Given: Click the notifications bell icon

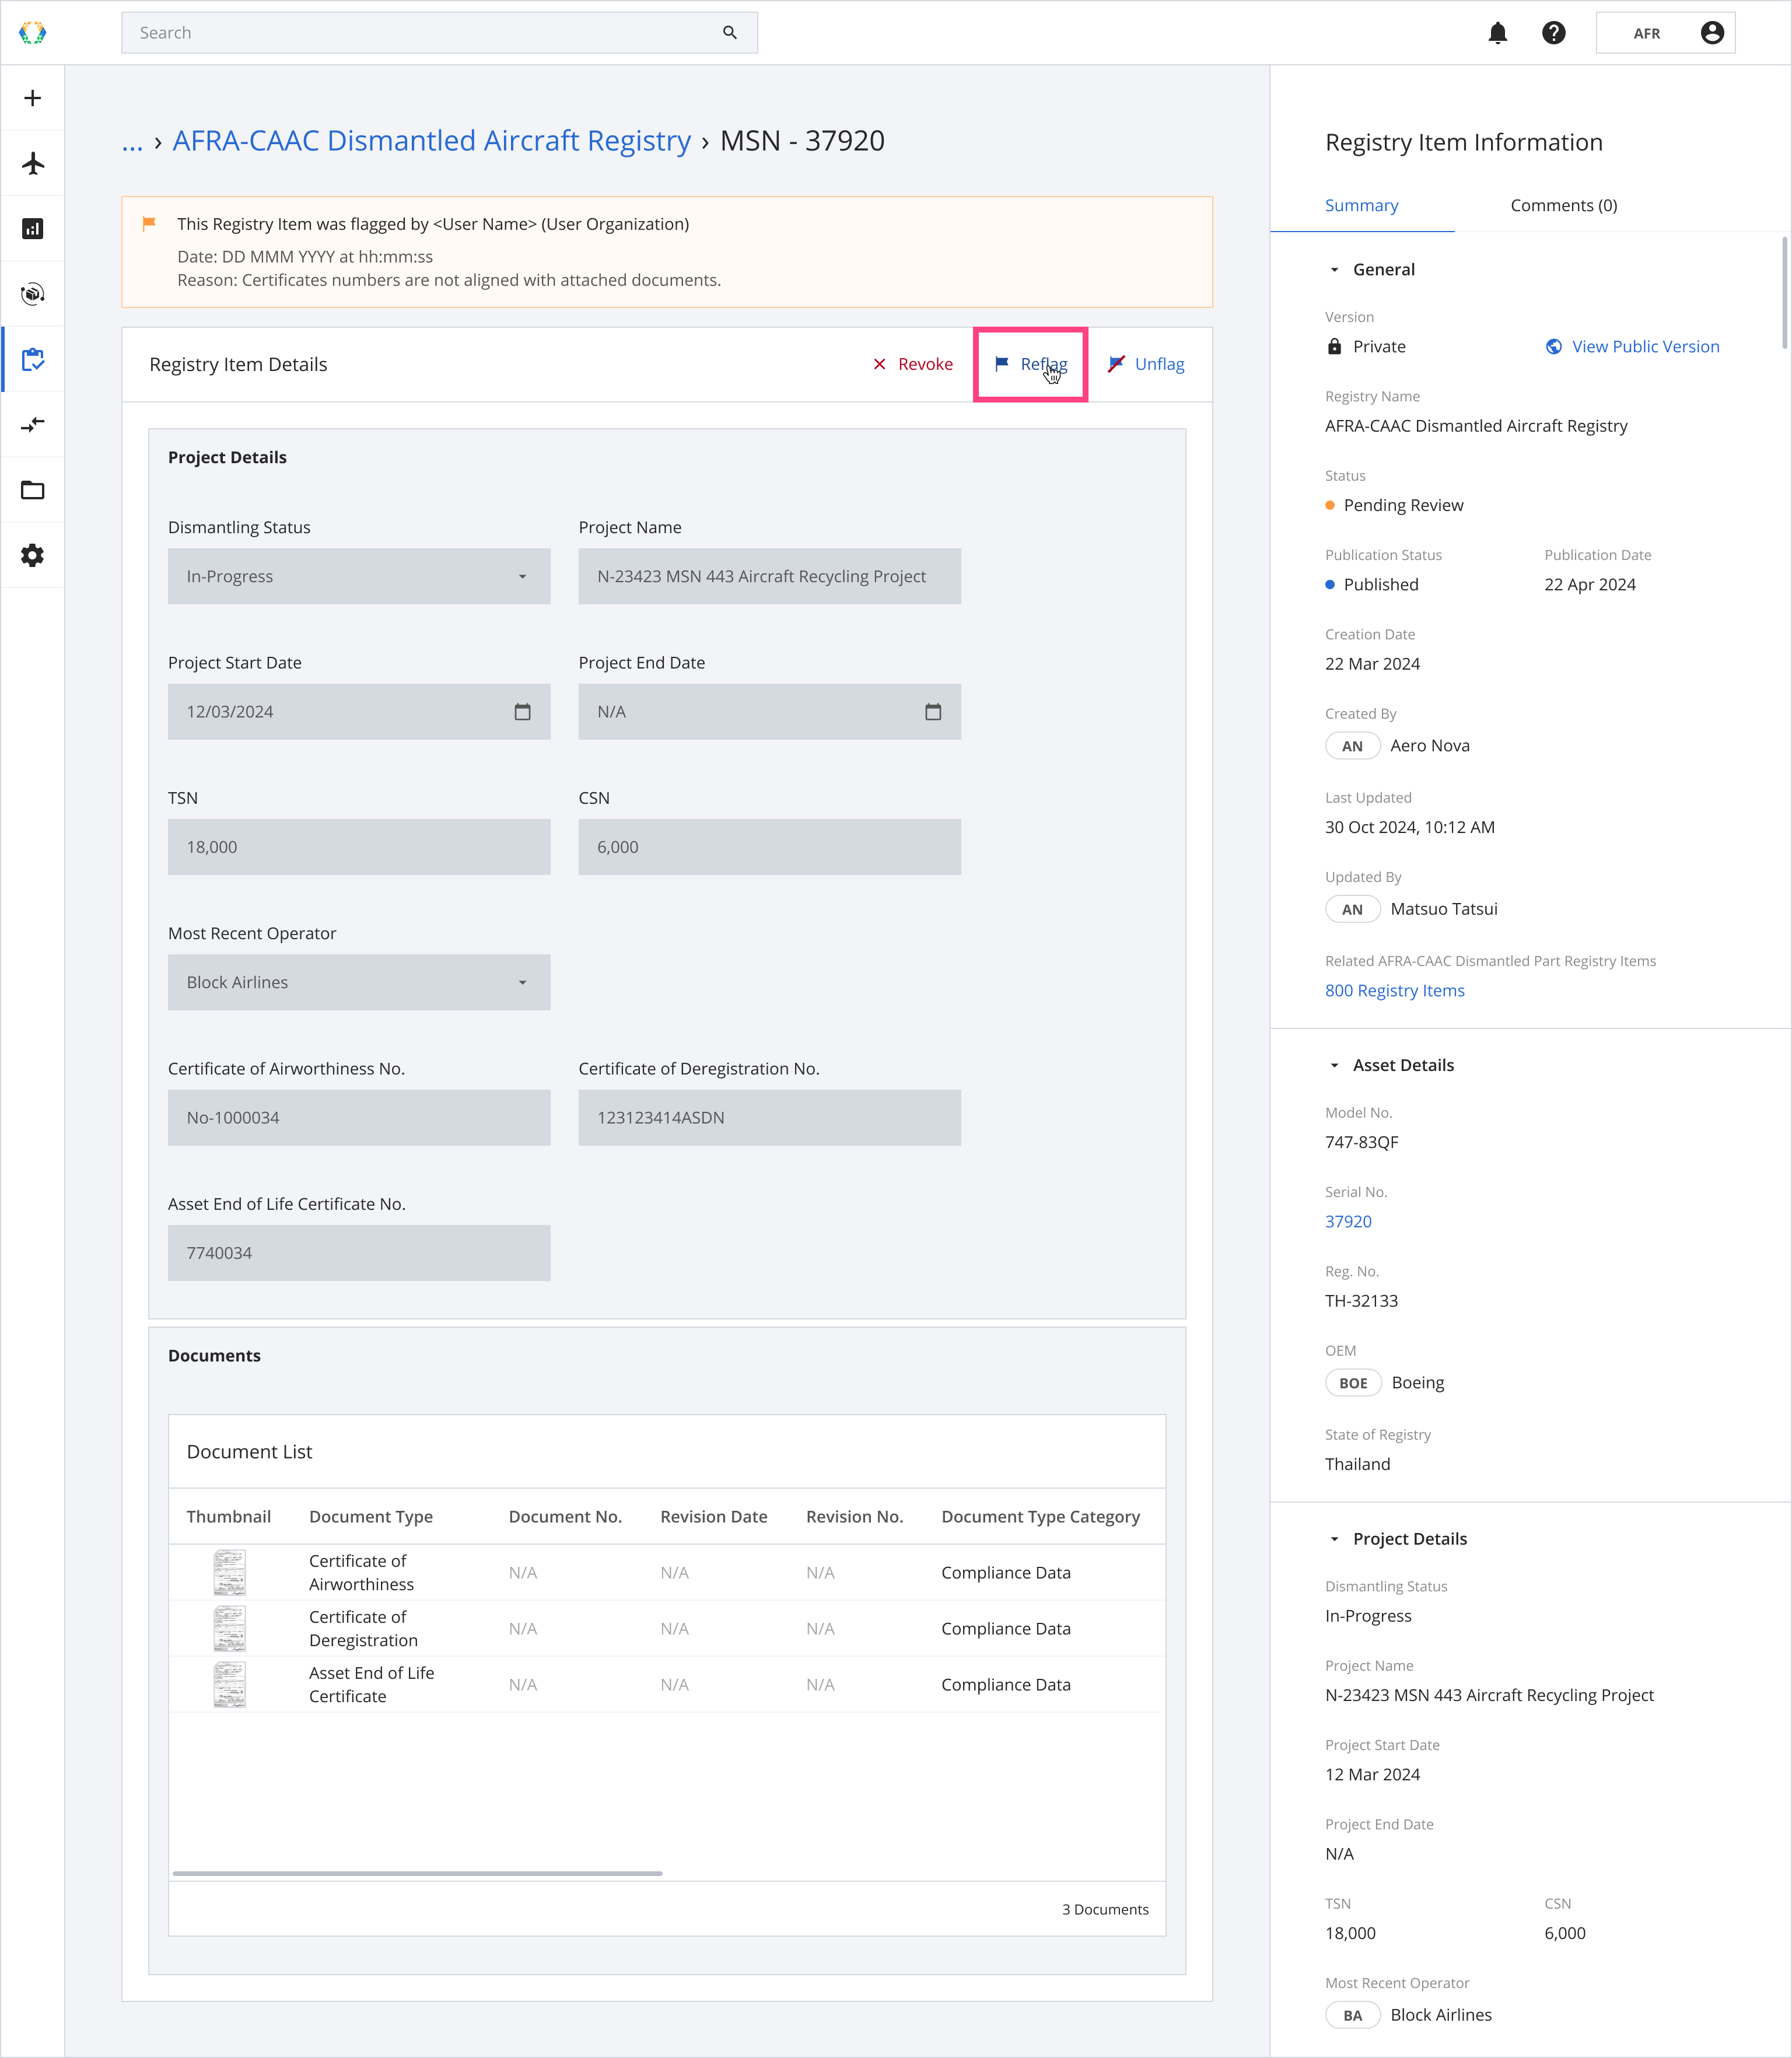Looking at the screenshot, I should (x=1497, y=33).
